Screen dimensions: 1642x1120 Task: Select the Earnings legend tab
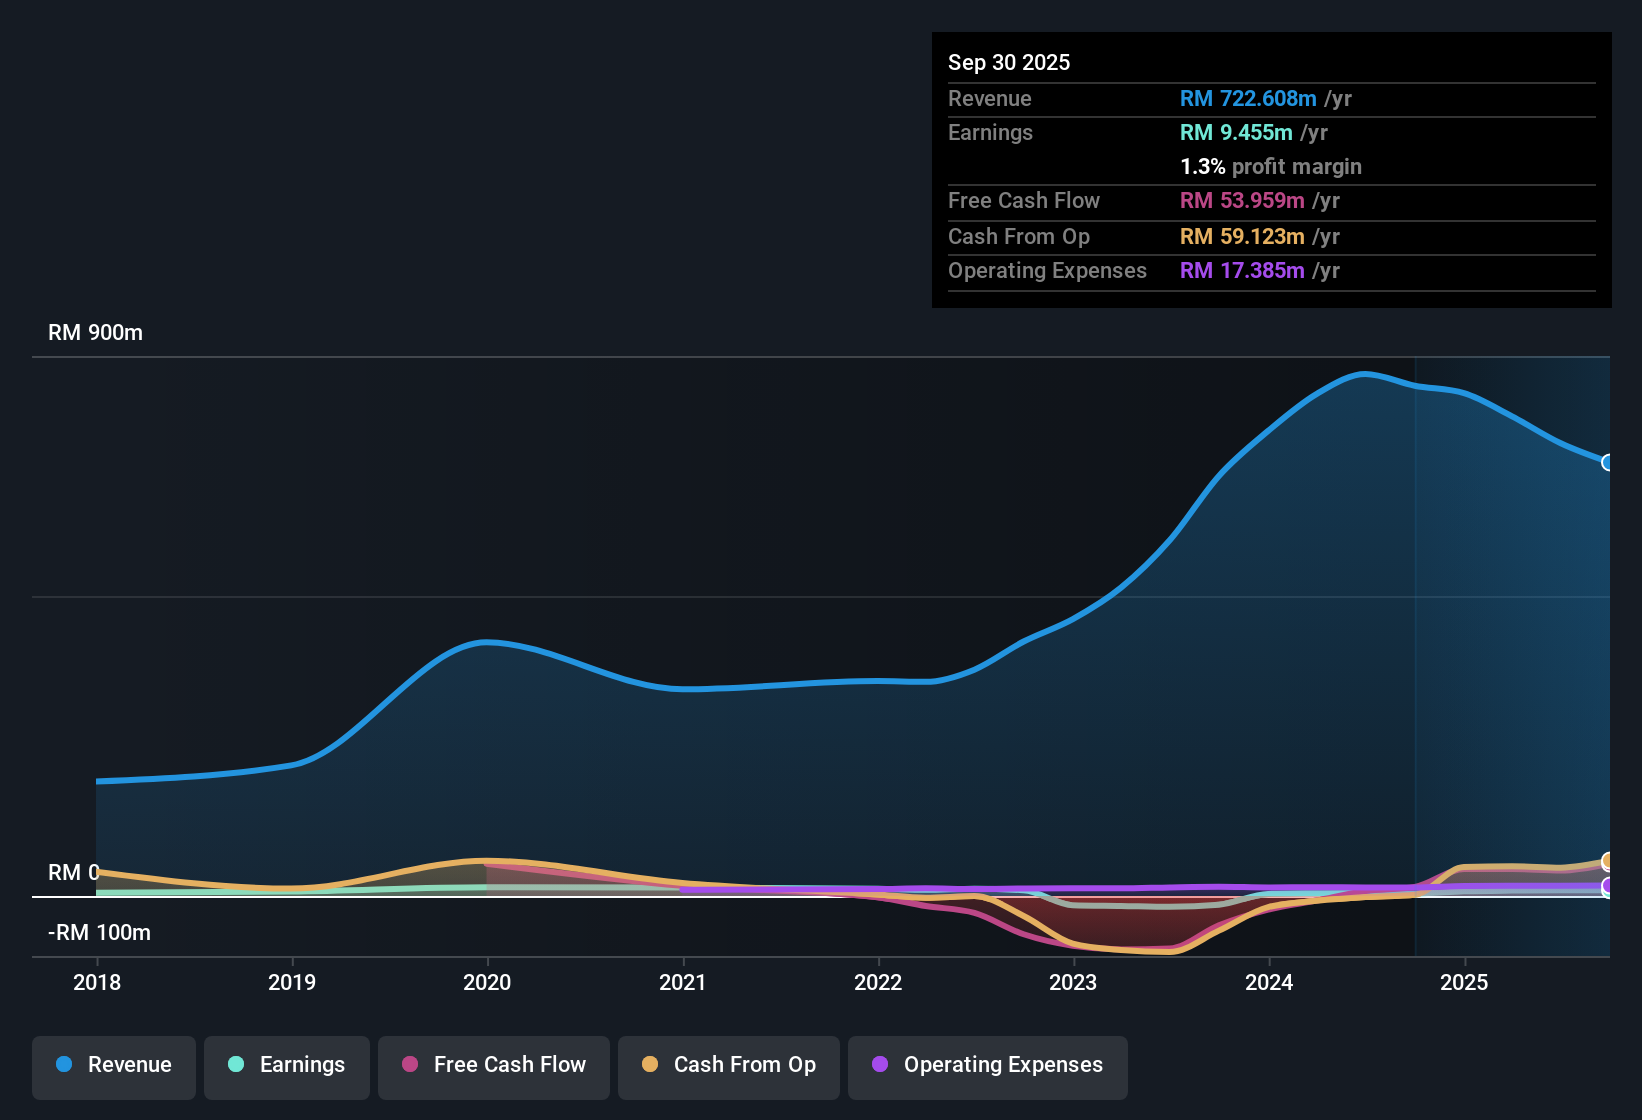(286, 1065)
